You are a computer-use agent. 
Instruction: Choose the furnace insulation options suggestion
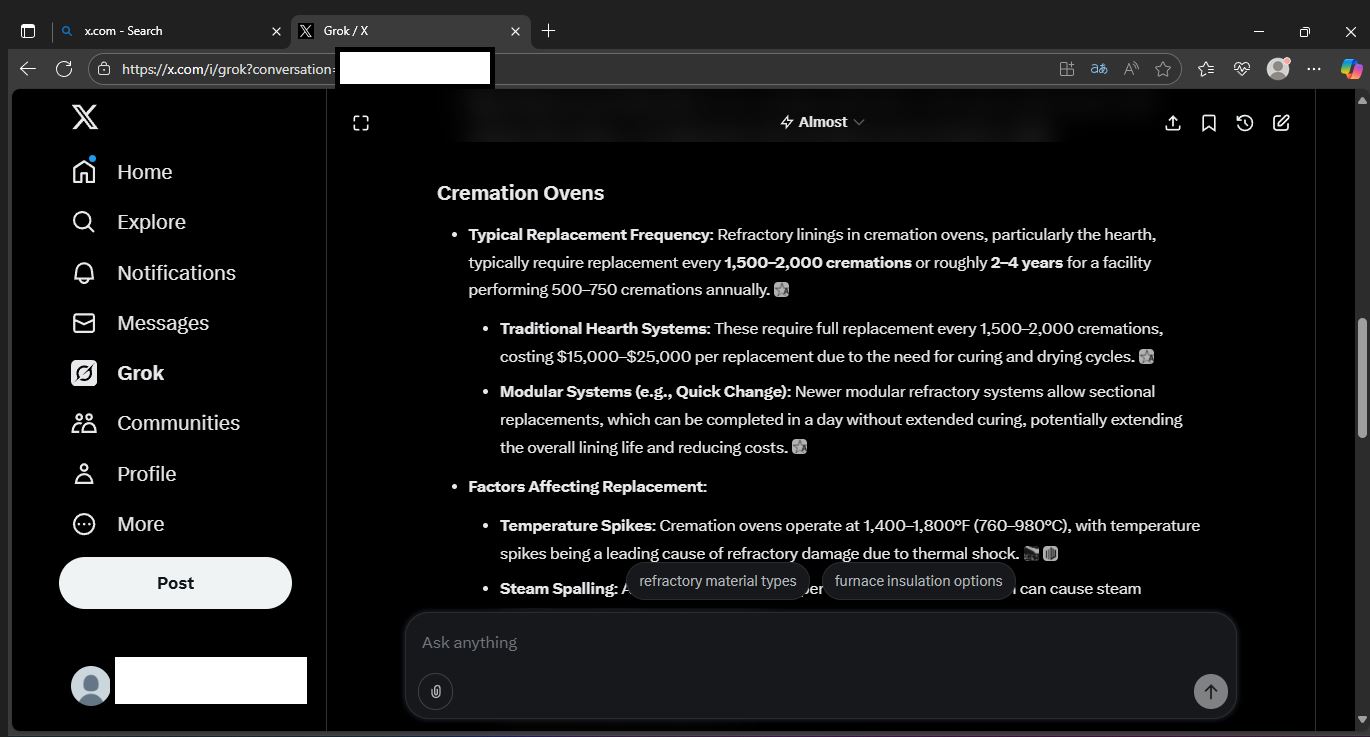(x=918, y=581)
